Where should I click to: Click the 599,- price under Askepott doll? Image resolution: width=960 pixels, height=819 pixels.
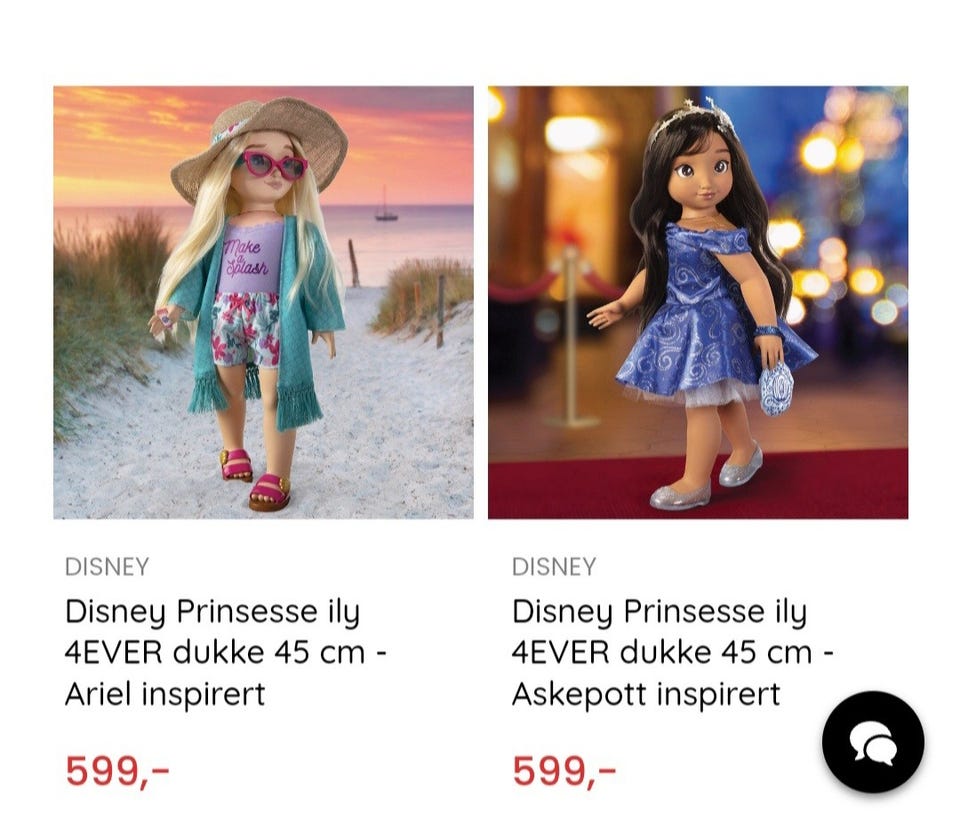[564, 770]
